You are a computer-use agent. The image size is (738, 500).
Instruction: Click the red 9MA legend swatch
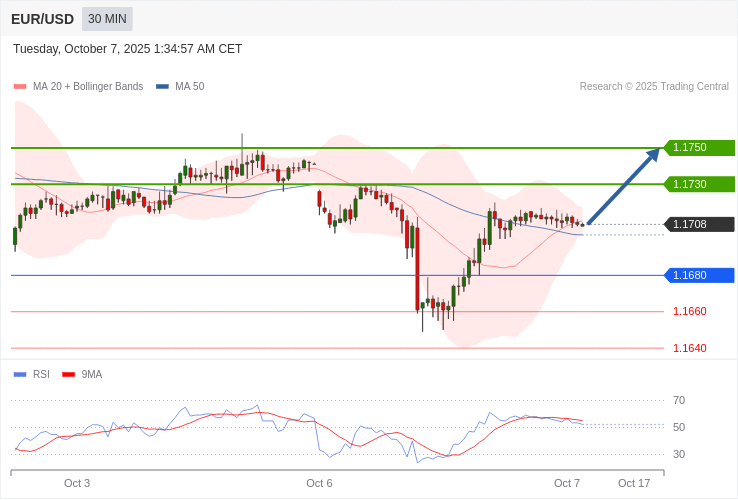pyautogui.click(x=68, y=375)
